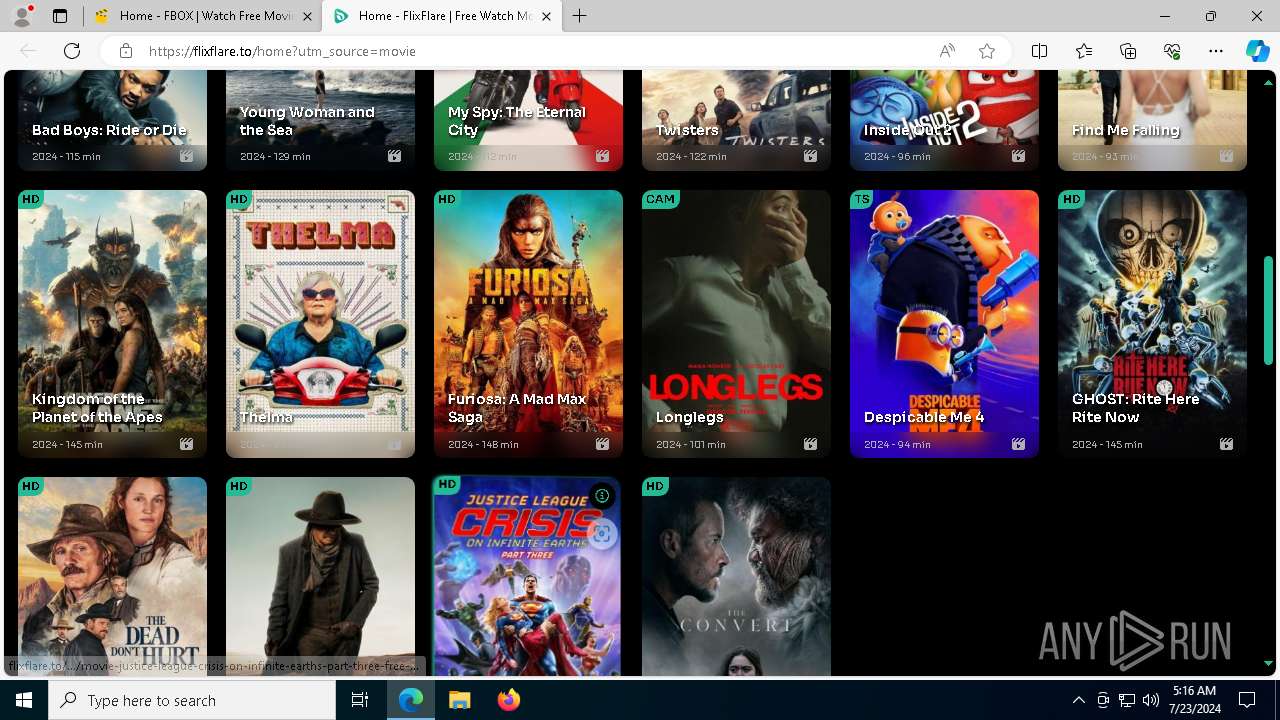
Task: Click CAM badge on Longlegs poster
Action: click(661, 199)
